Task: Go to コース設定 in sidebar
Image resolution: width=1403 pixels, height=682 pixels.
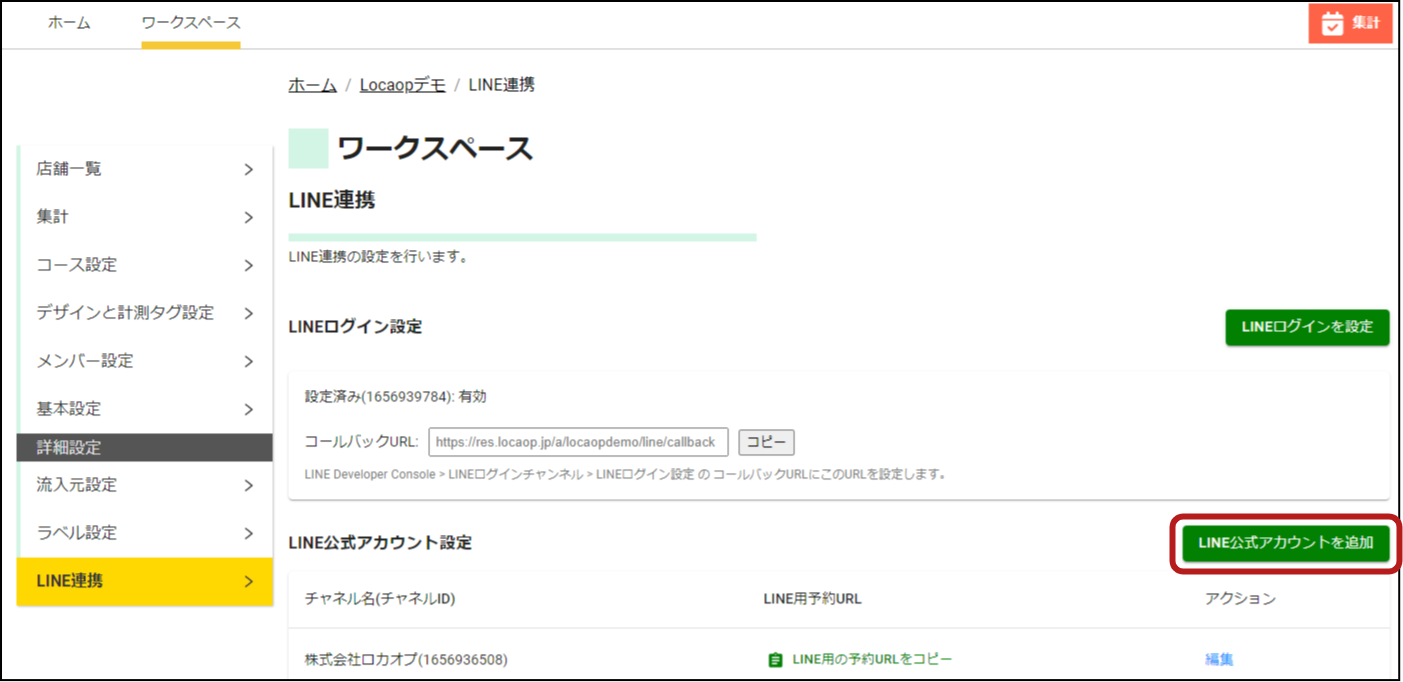Action: click(x=145, y=265)
